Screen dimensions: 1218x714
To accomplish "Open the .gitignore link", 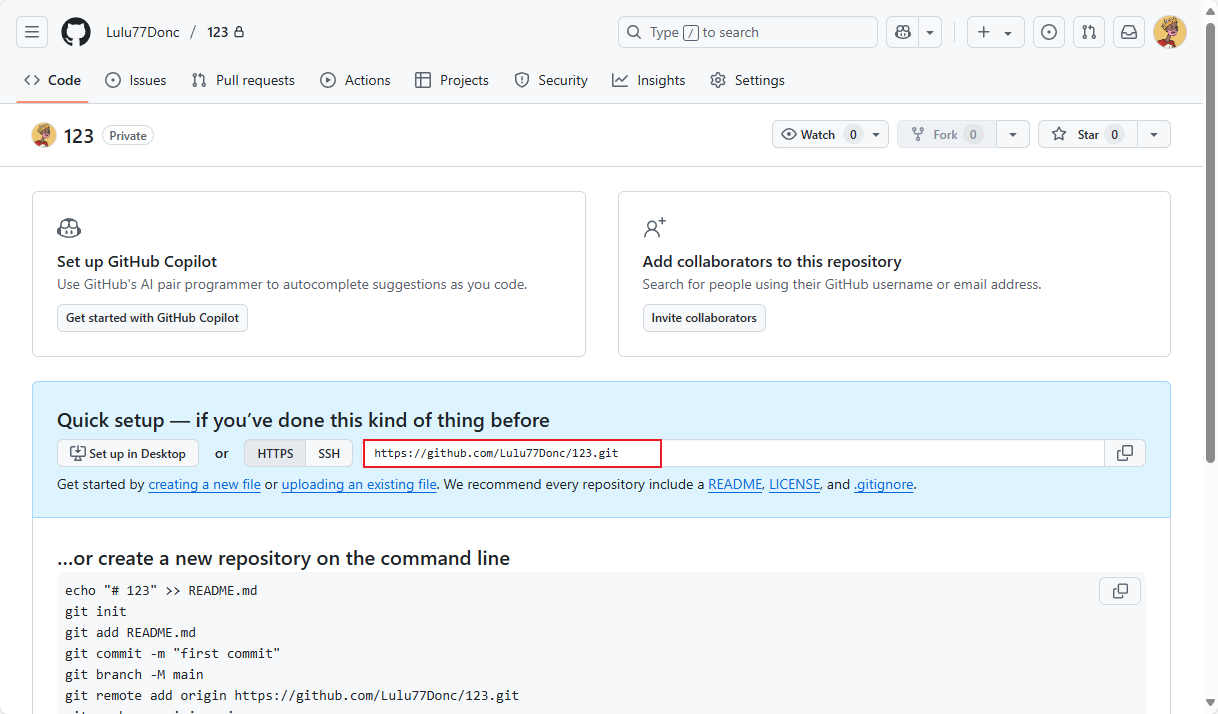I will [884, 484].
